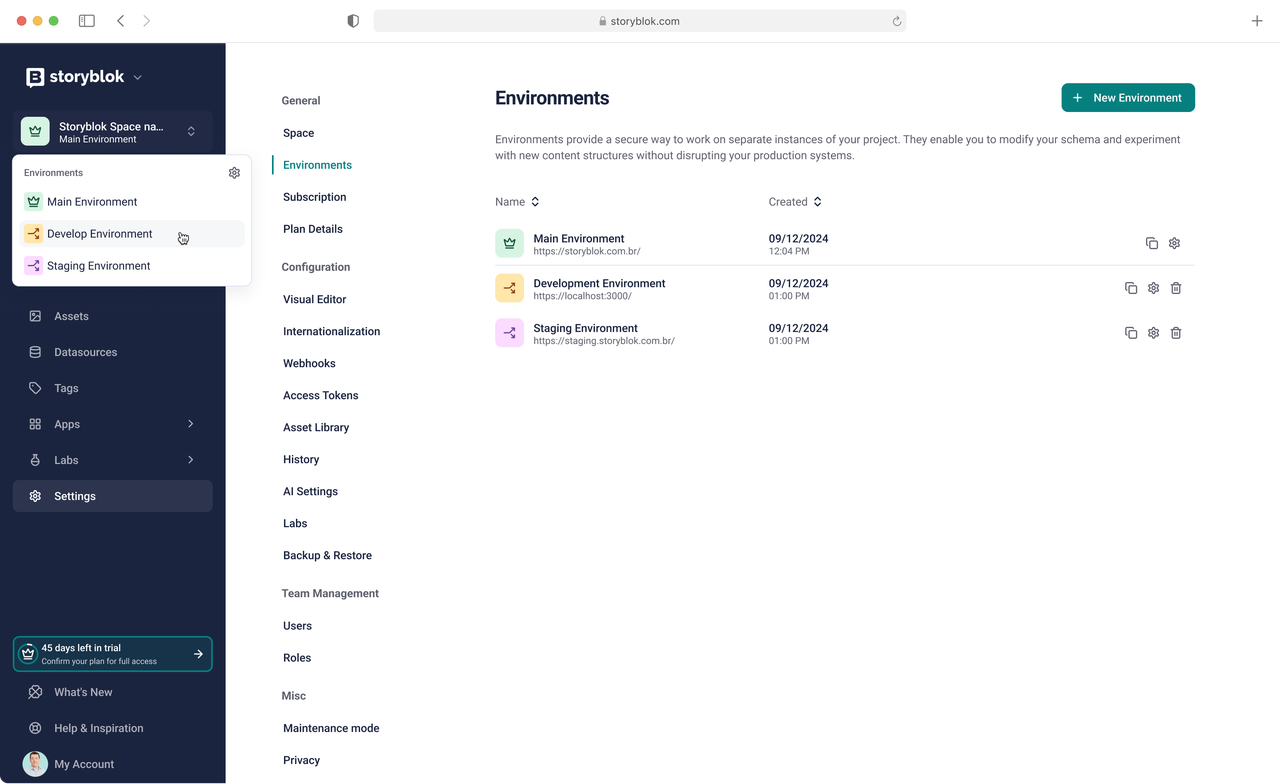The image size is (1280, 784).
Task: Click the Main Environment crown icon in table
Action: point(509,243)
